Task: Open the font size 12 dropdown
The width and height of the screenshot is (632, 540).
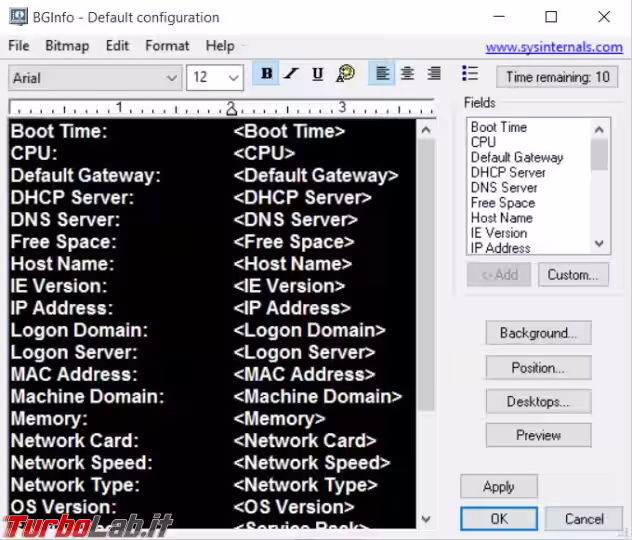Action: (233, 78)
